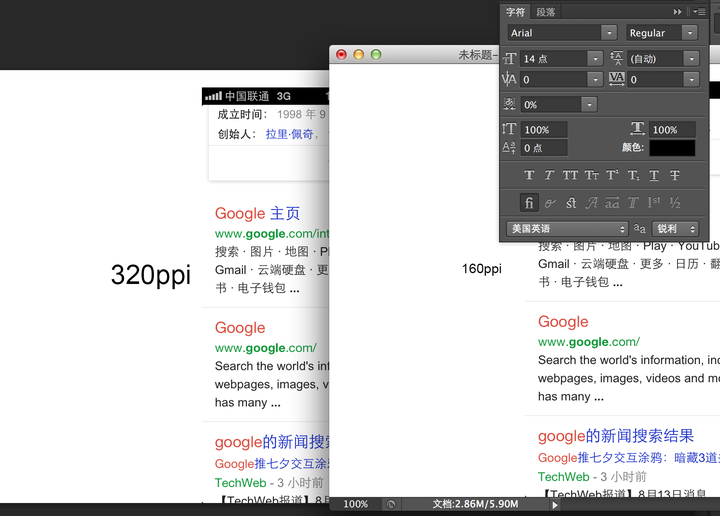This screenshot has height=516, width=720.
Task: Click the red Google title in 160ppi image
Action: 563,321
